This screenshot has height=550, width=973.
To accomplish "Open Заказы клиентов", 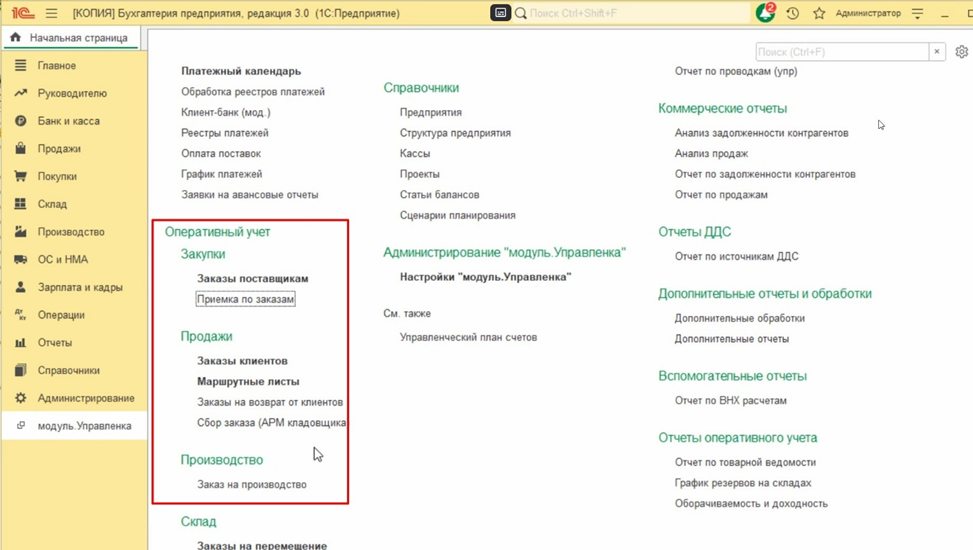I will coord(242,361).
